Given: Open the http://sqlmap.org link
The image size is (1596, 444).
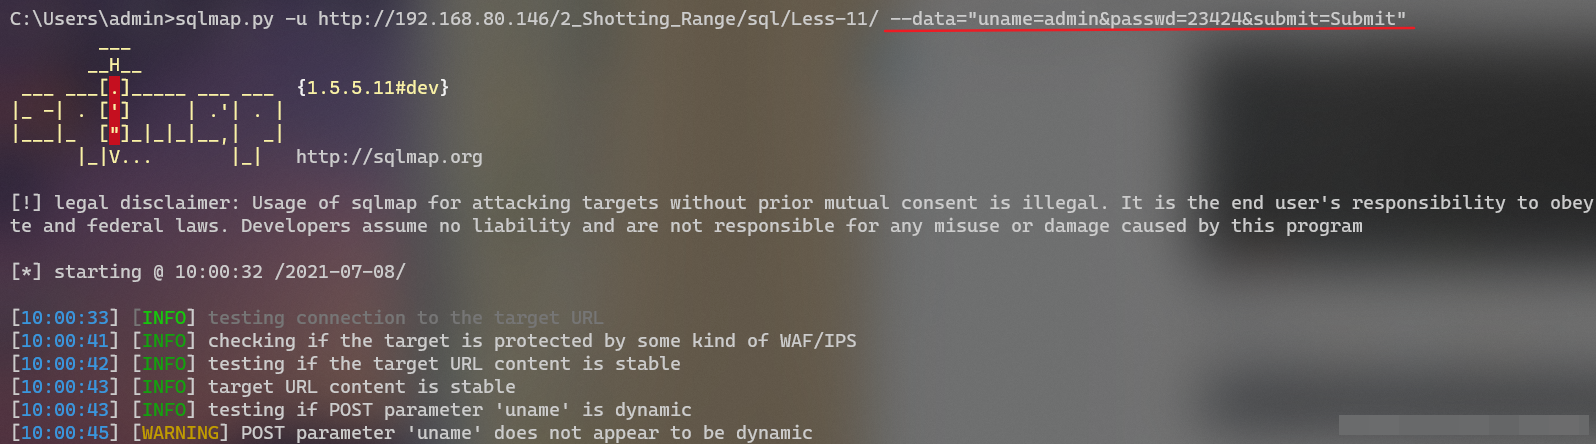Looking at the screenshot, I should (x=389, y=157).
